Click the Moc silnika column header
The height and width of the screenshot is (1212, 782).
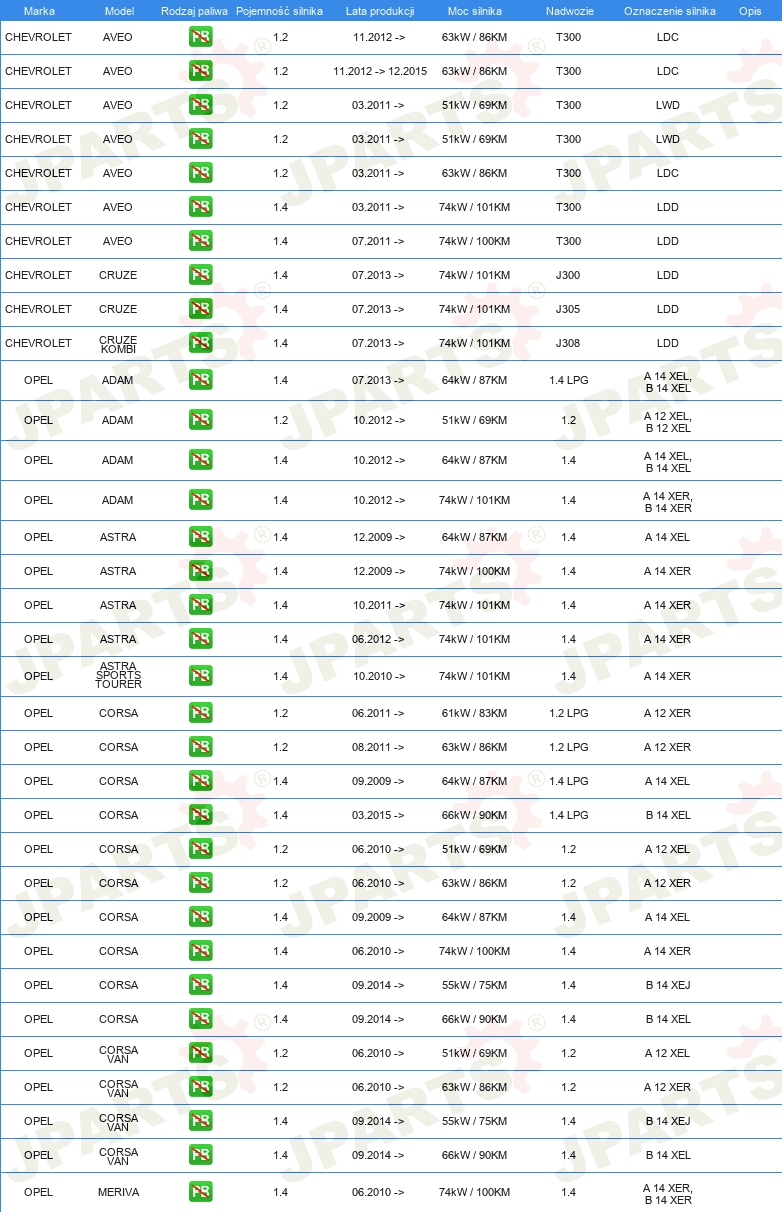coord(475,11)
